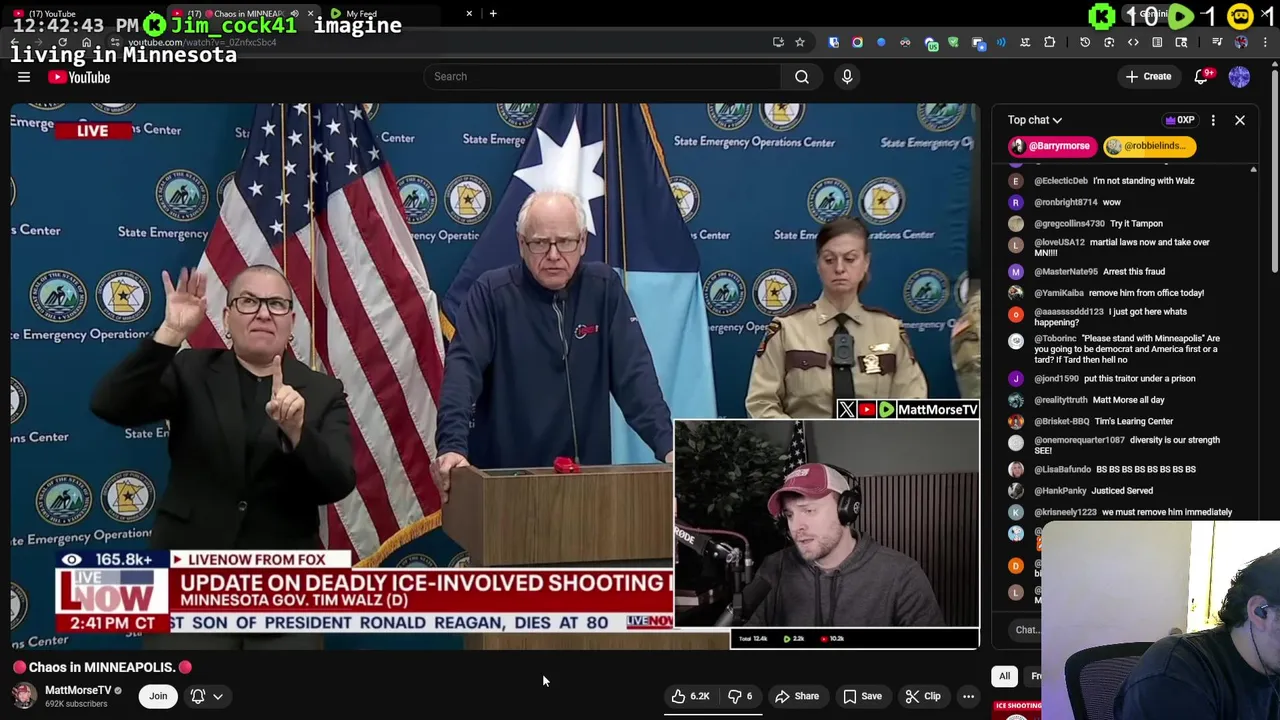Viewport: 1280px width, 720px height.
Task: Open Chrome three-dot menu
Action: click(1265, 42)
